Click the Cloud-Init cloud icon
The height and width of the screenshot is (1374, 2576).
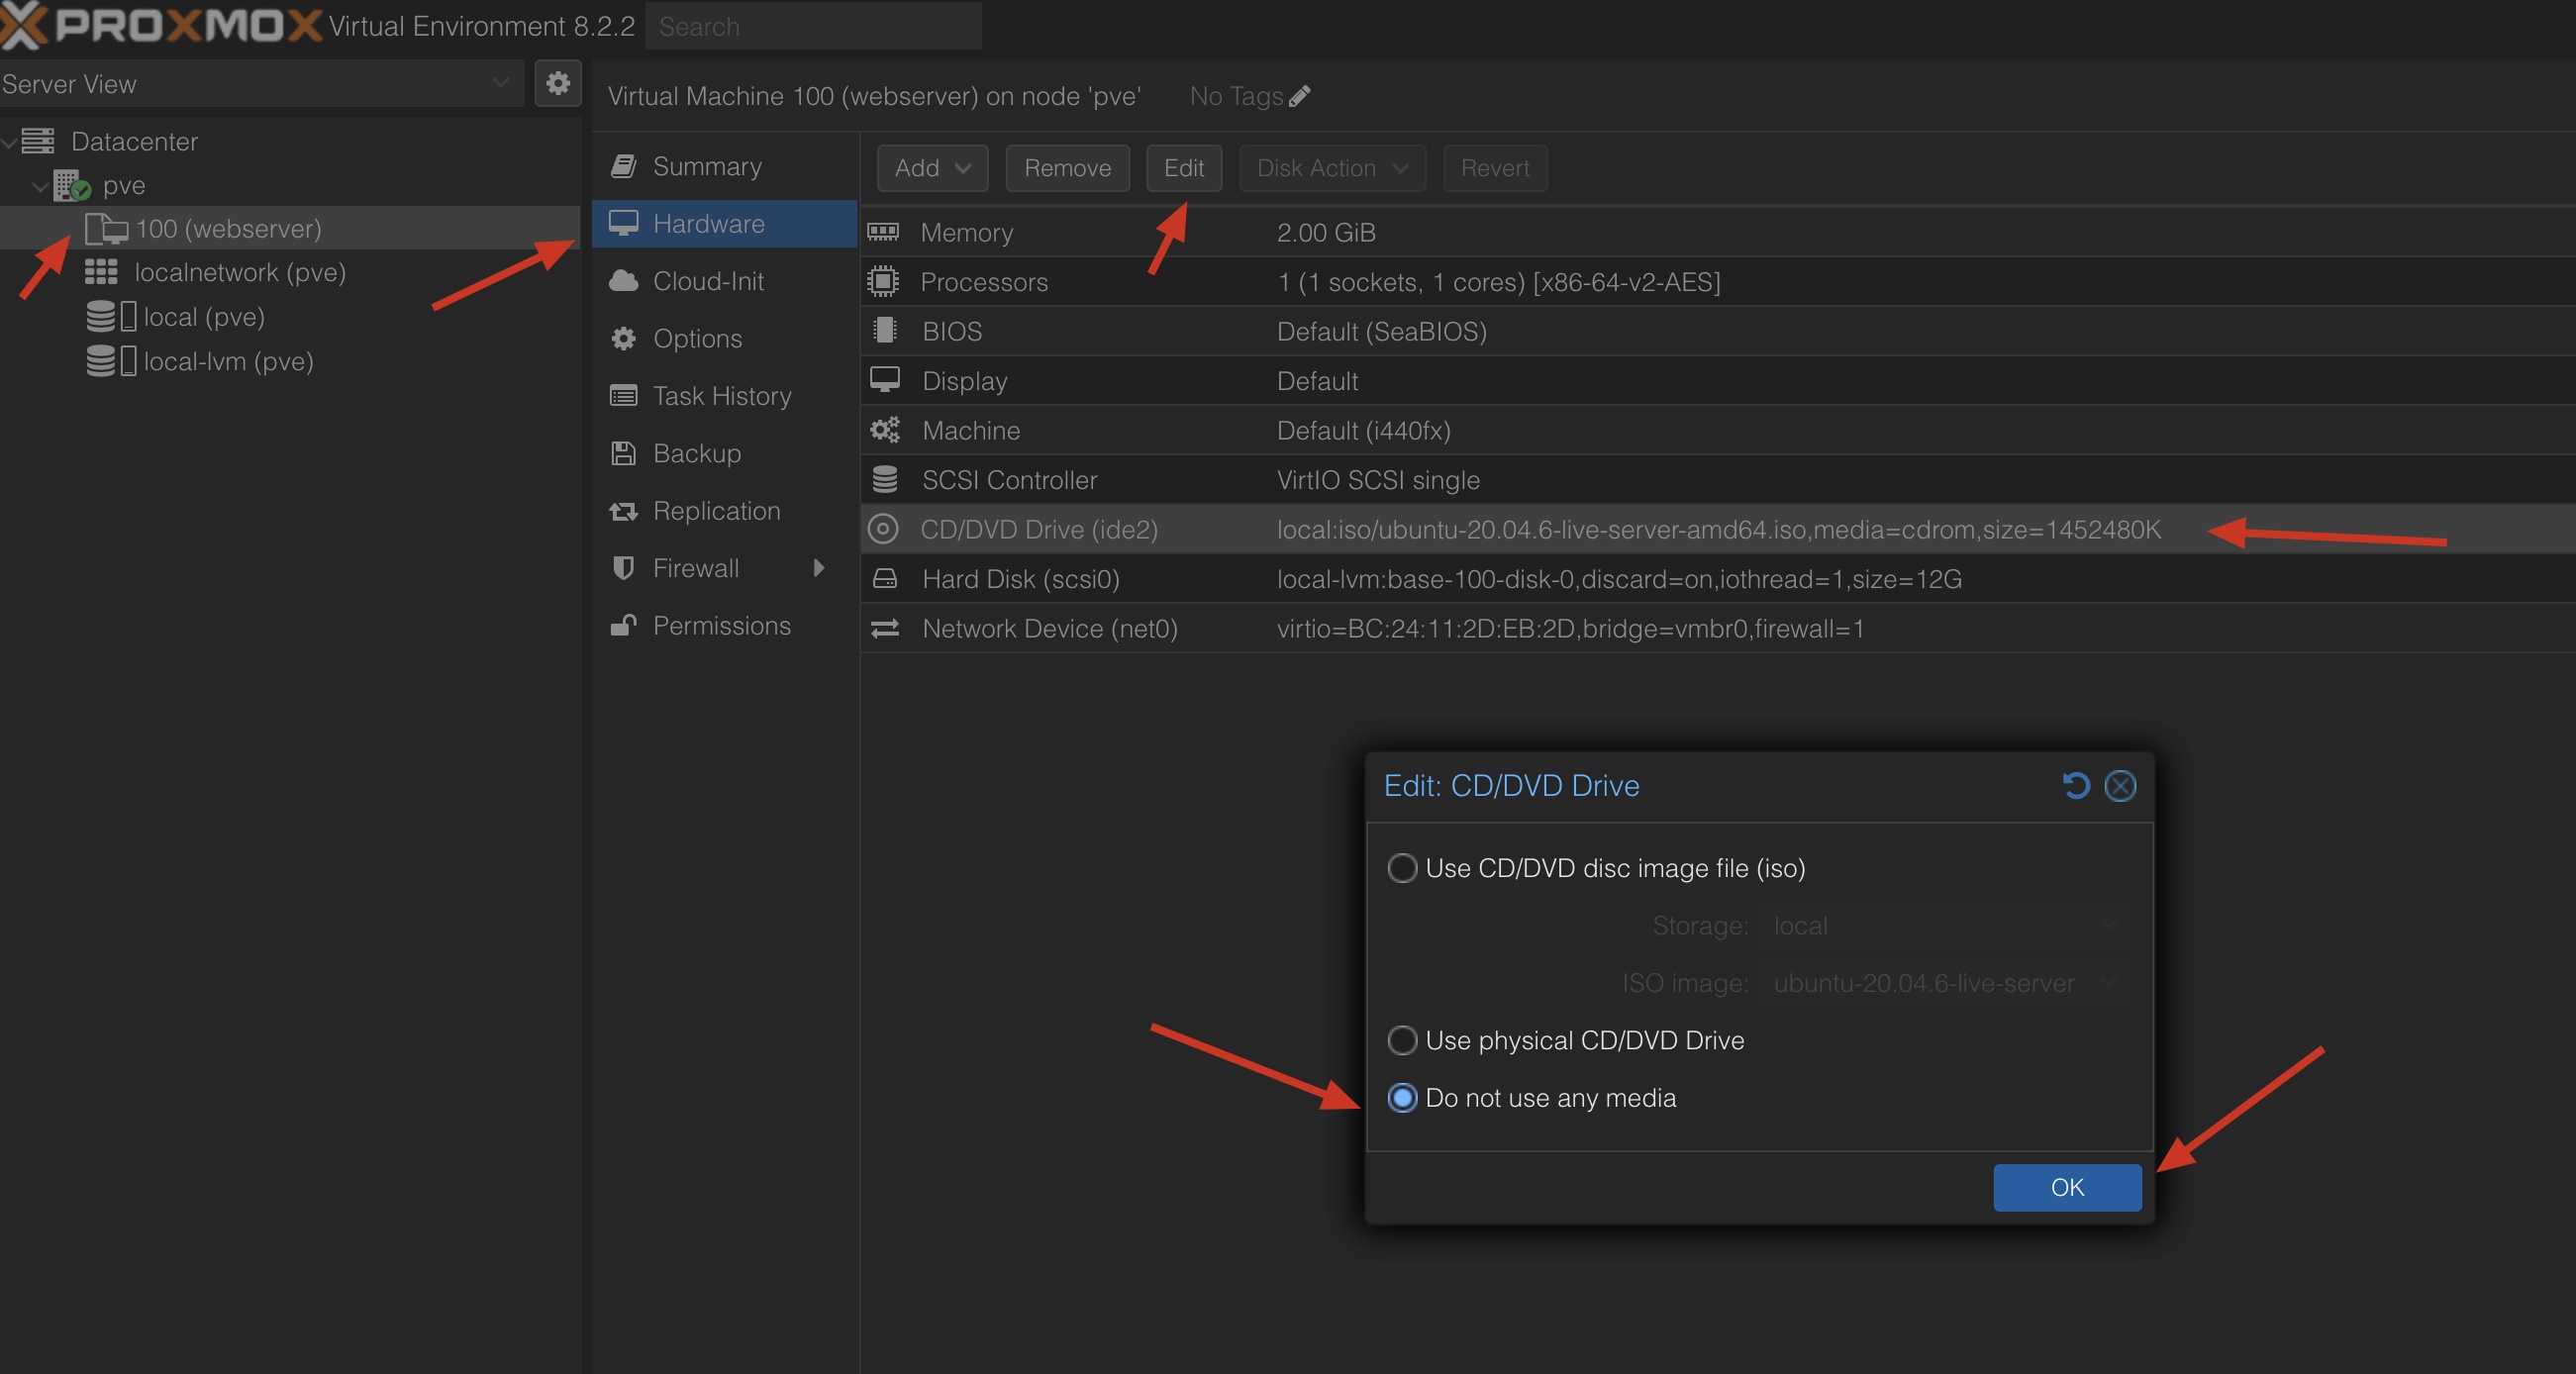623,281
